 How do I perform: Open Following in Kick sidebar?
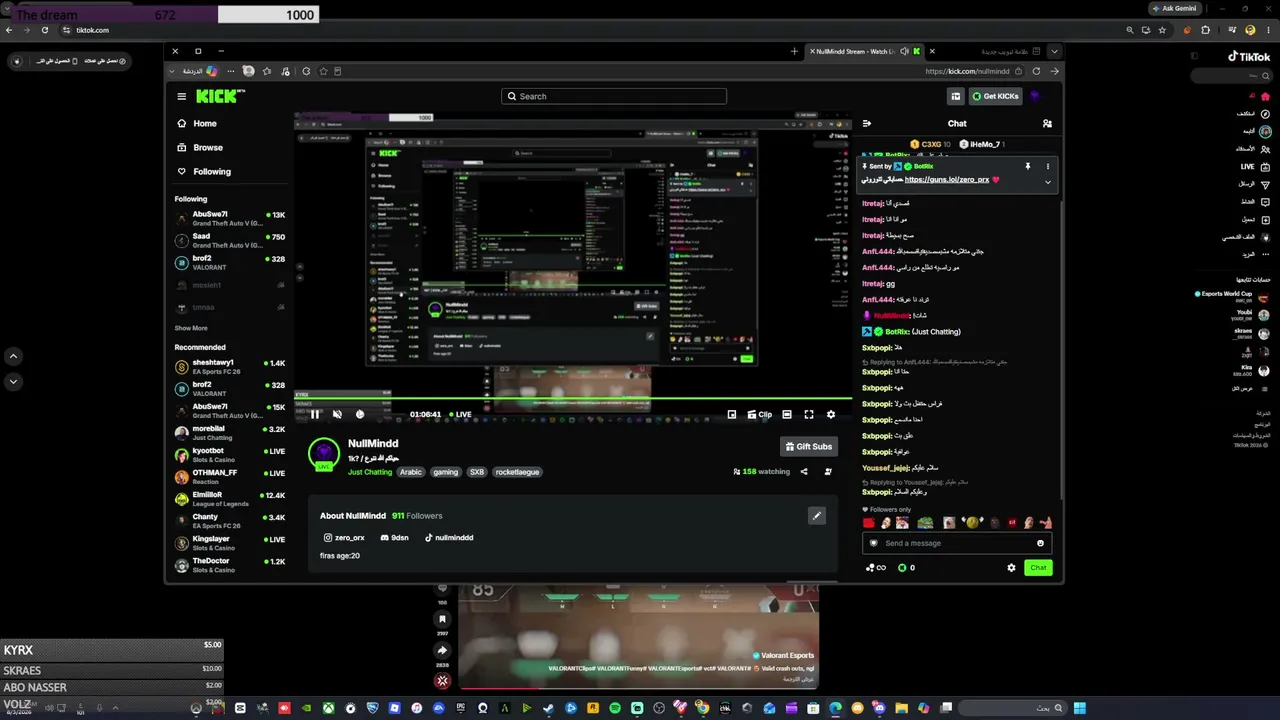pos(203,171)
